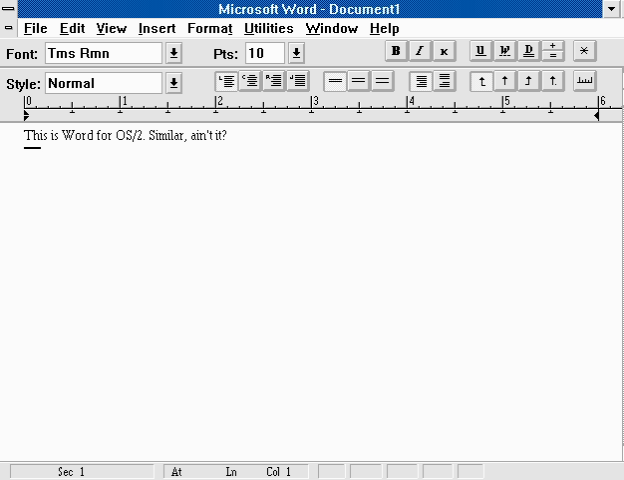Toggle Bold formatting button

[396, 51]
